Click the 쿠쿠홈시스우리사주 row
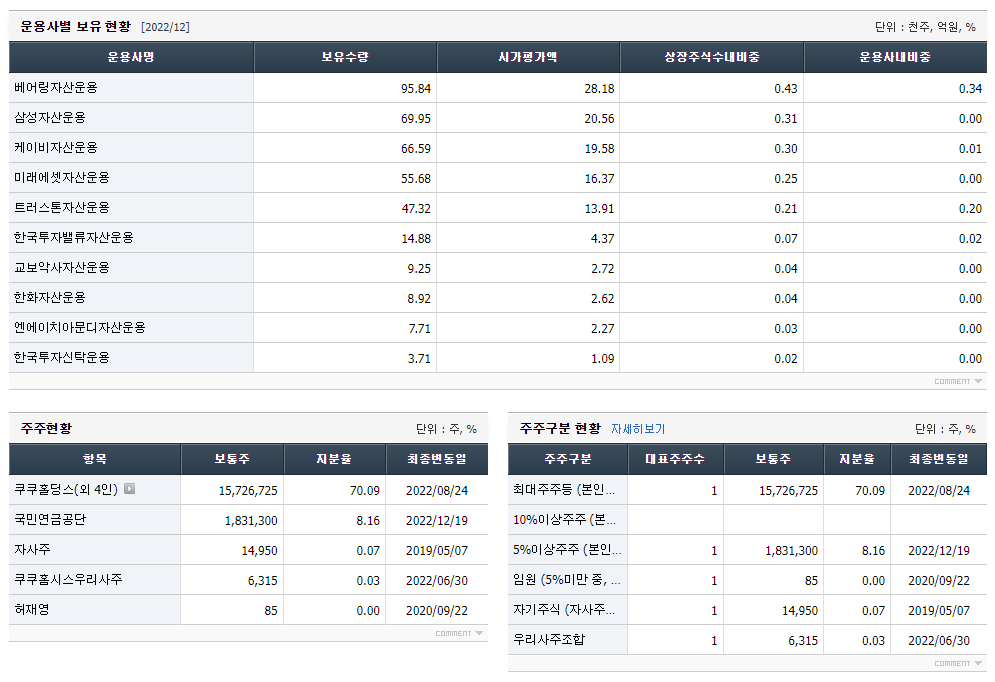The image size is (995, 682). (248, 579)
